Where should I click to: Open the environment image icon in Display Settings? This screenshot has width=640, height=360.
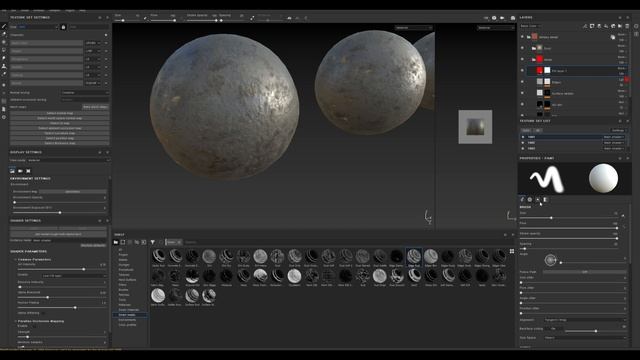coord(12,171)
